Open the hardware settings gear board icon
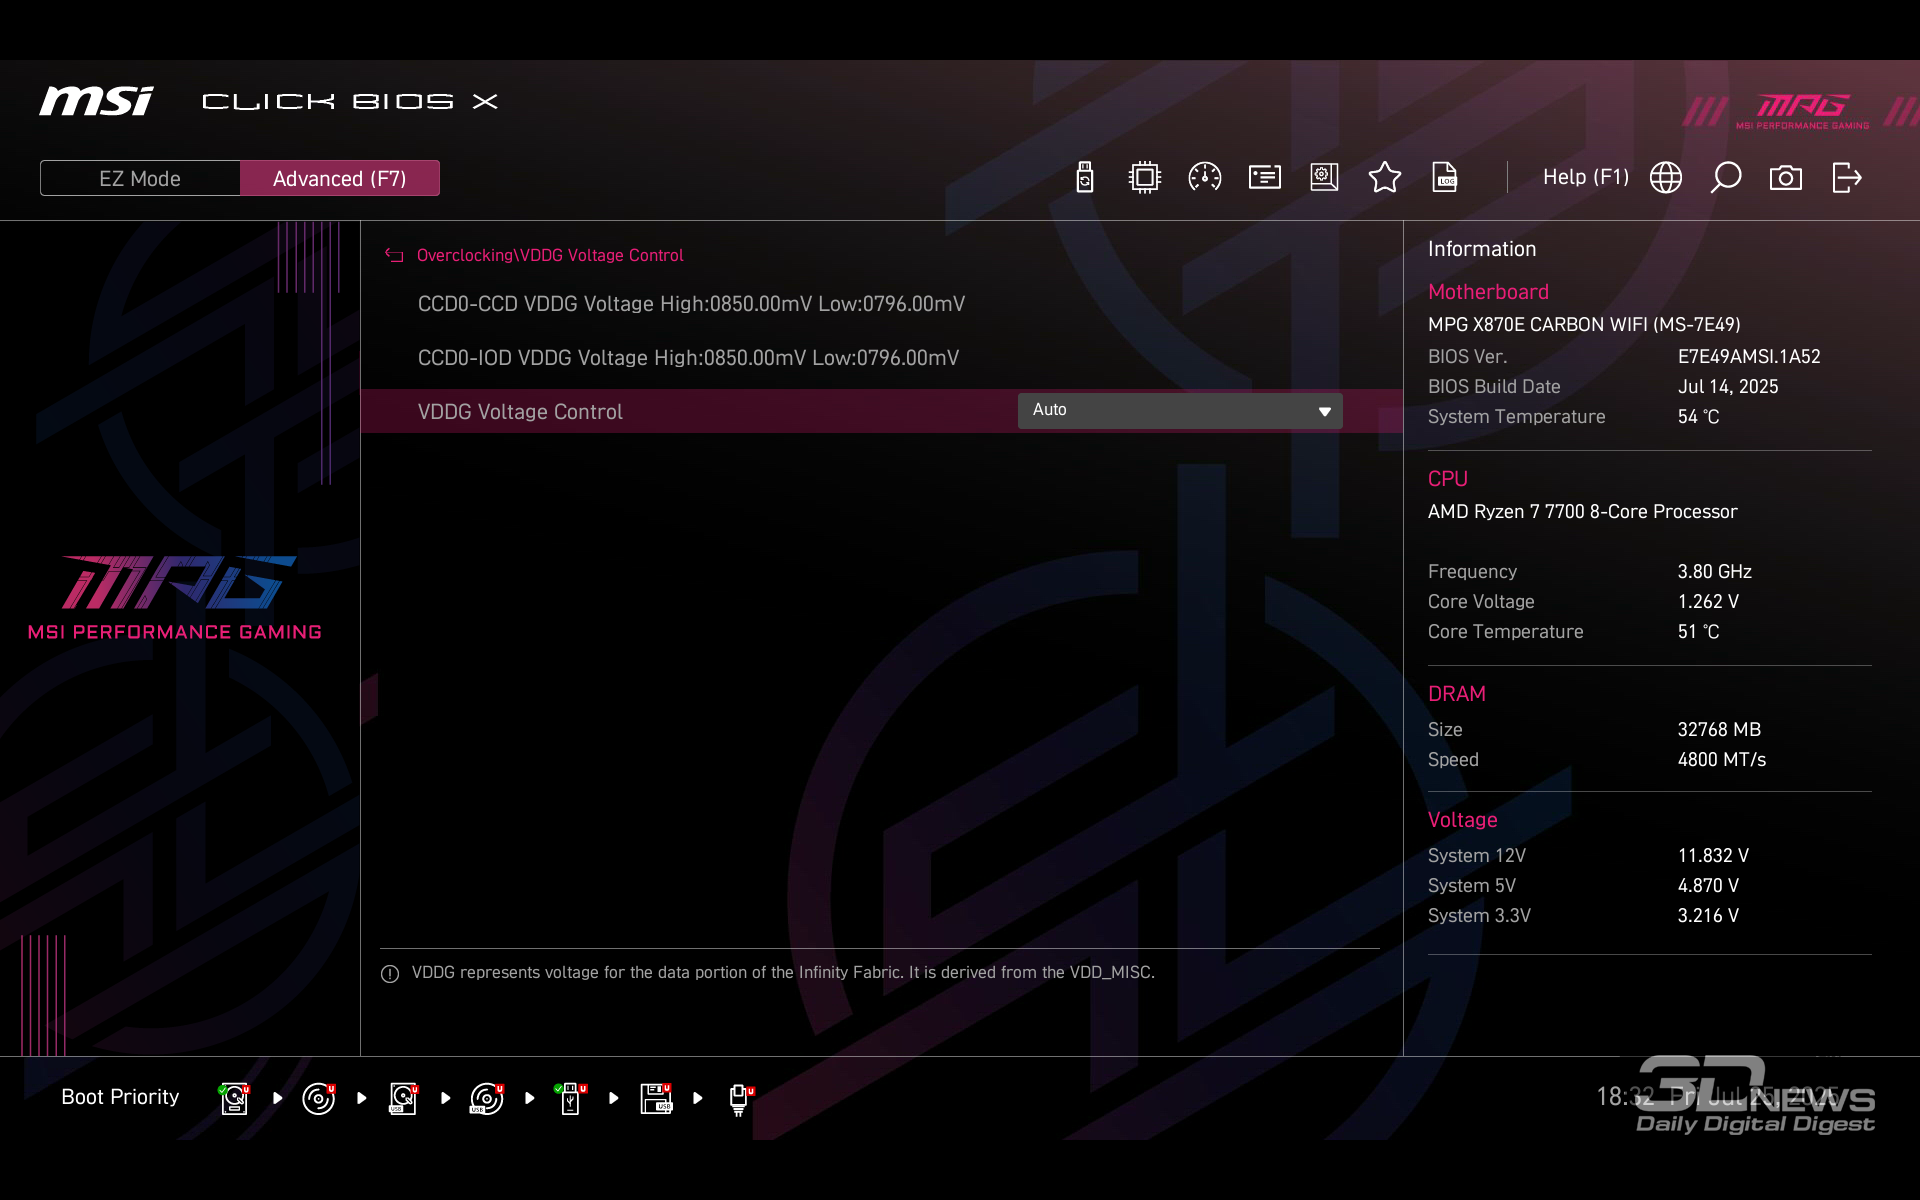 click(x=1324, y=178)
